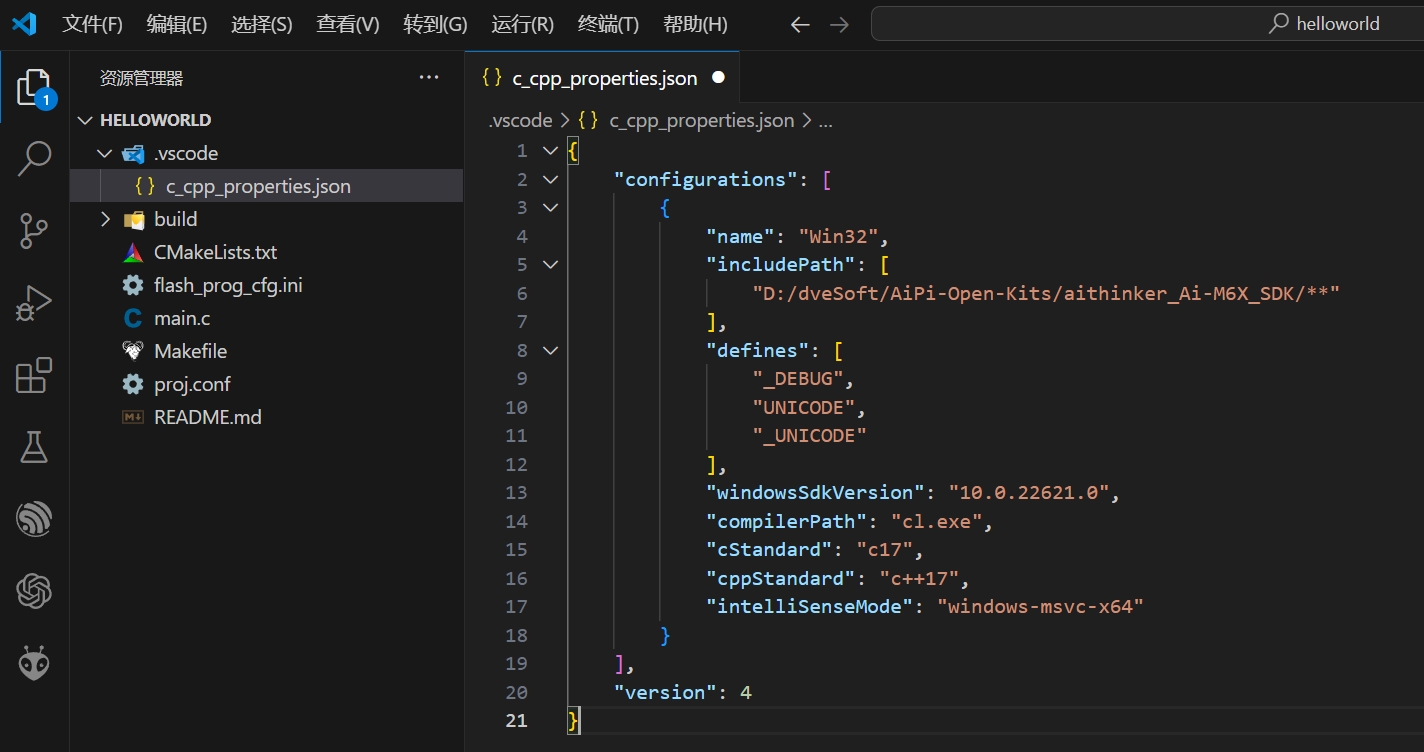The image size is (1424, 752).
Task: Click the C icon of main.c
Action: 133,318
